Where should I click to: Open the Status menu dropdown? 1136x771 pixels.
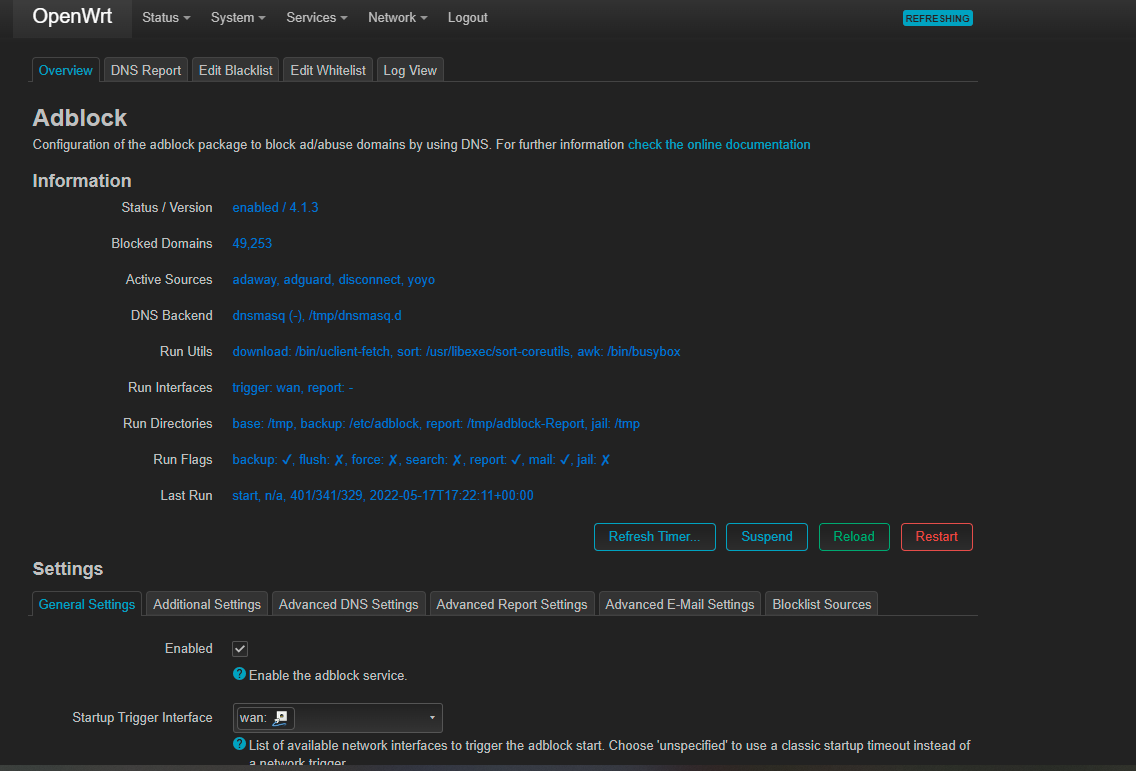pyautogui.click(x=166, y=18)
